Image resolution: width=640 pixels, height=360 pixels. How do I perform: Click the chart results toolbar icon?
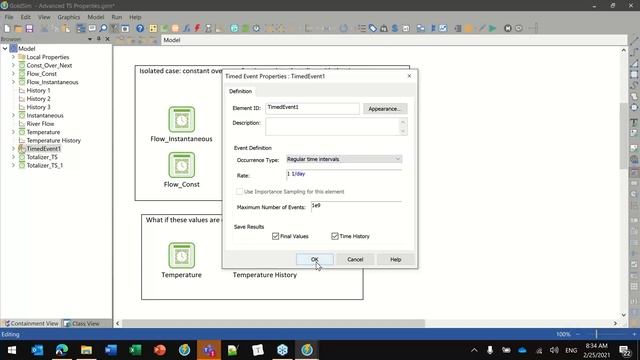pos(443,29)
